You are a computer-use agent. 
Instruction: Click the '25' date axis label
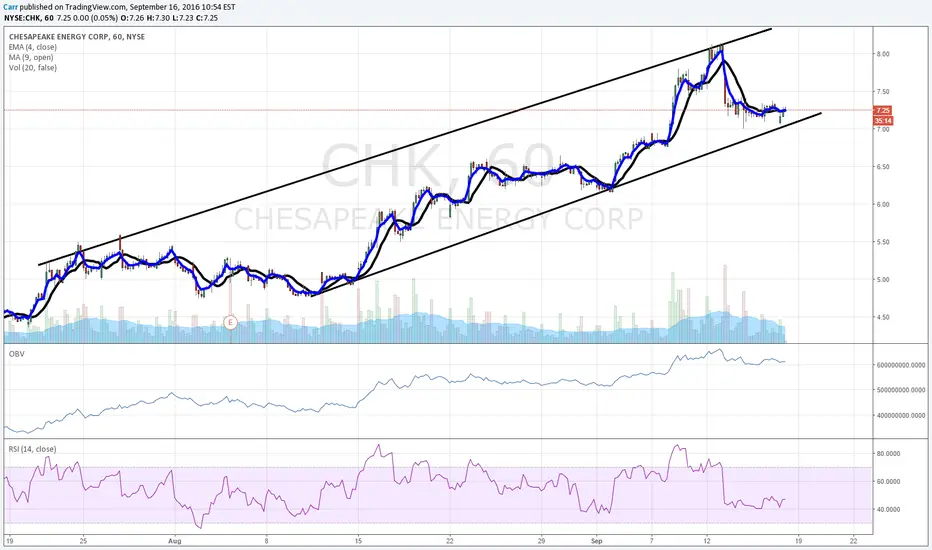[x=83, y=541]
